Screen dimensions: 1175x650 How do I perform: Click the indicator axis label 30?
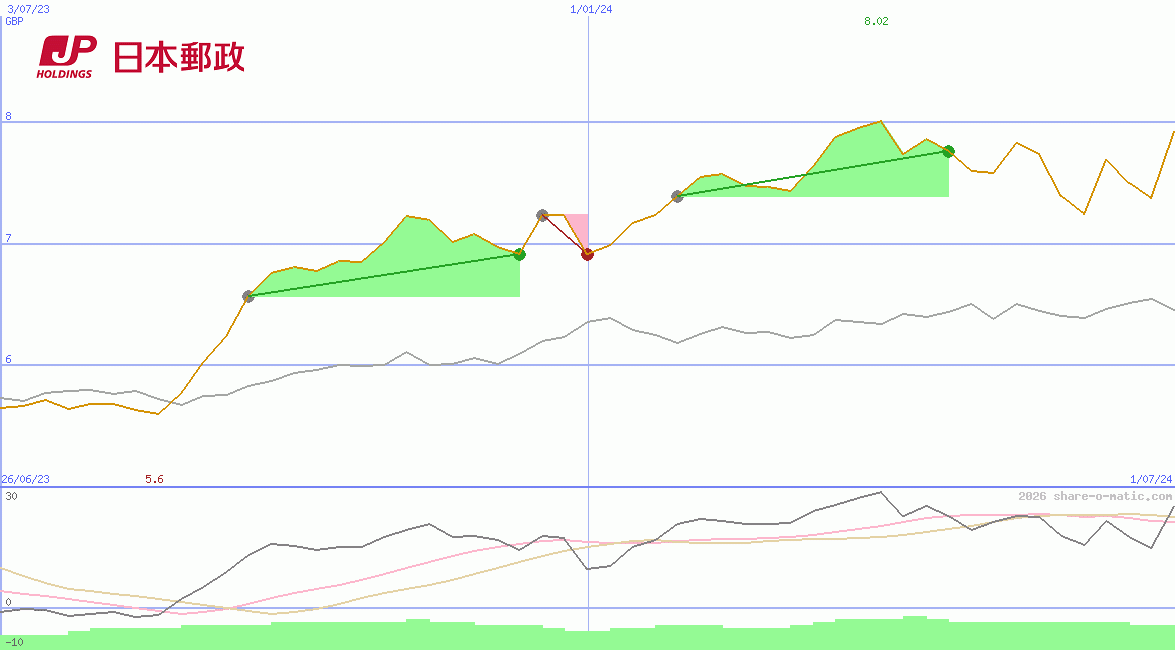(11, 496)
